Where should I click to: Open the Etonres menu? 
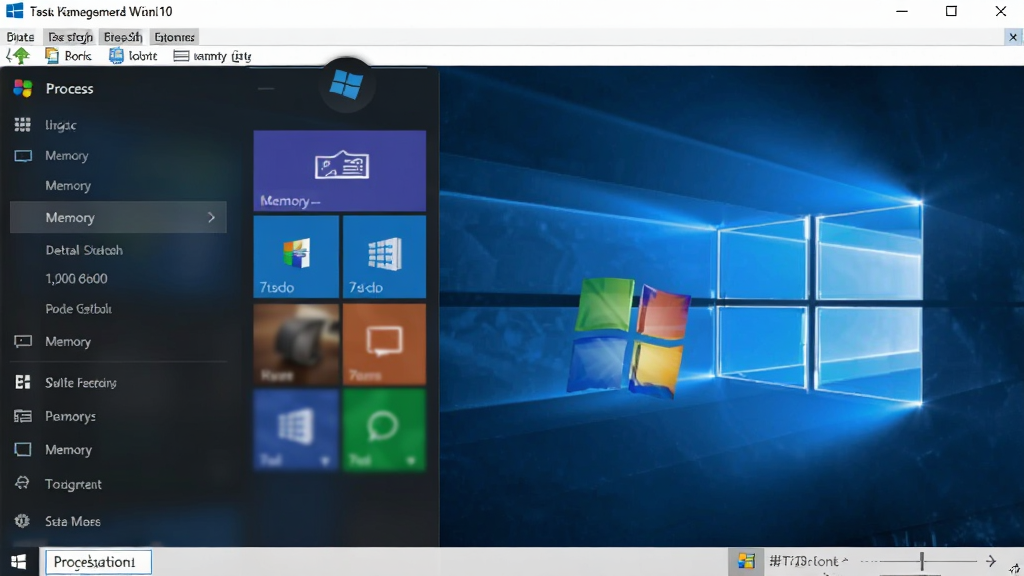(174, 37)
